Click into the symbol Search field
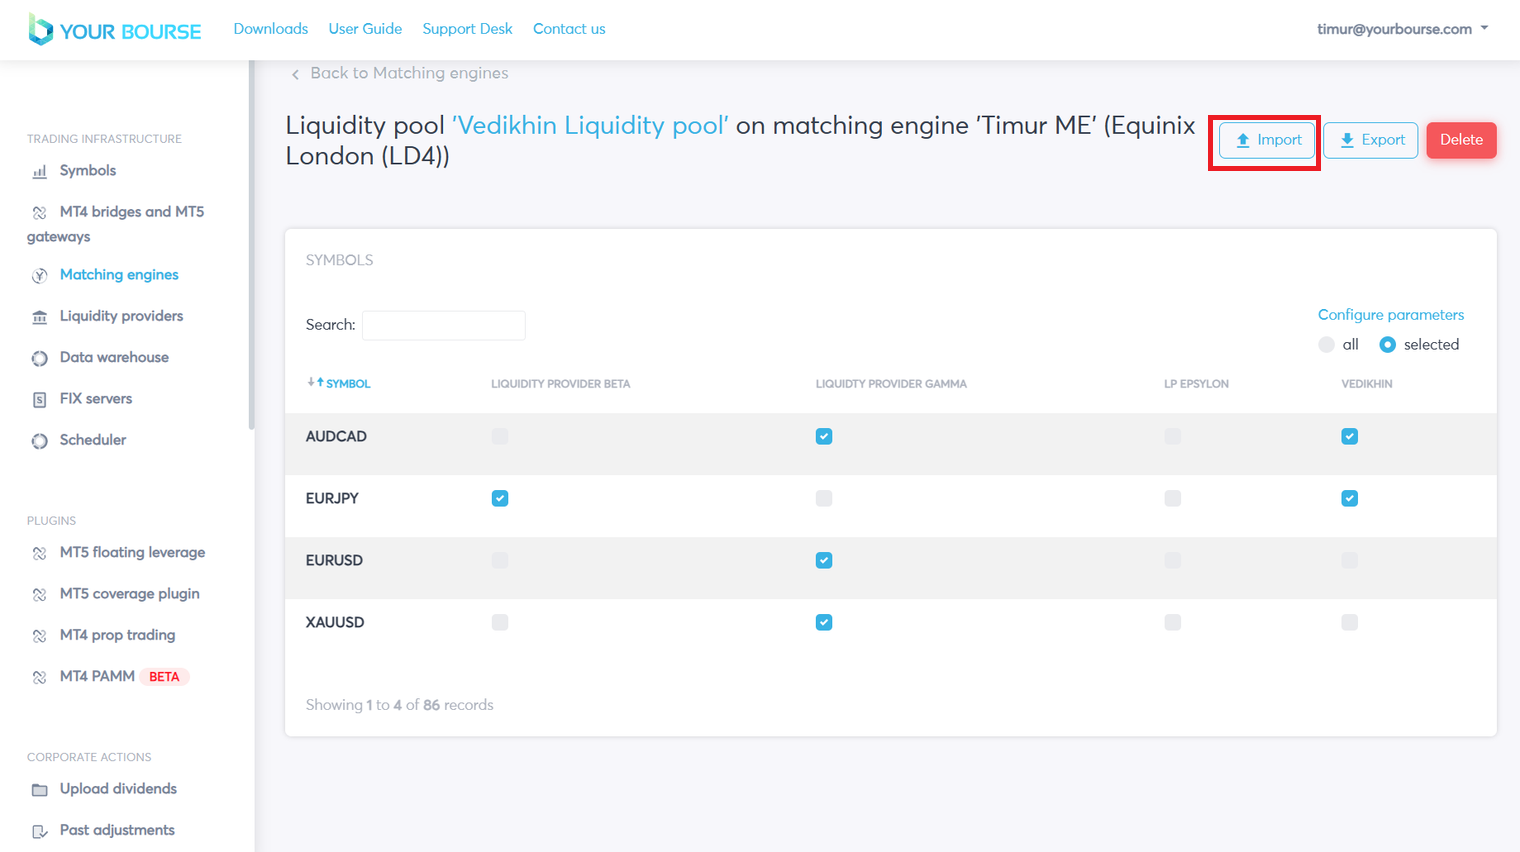 pos(443,325)
